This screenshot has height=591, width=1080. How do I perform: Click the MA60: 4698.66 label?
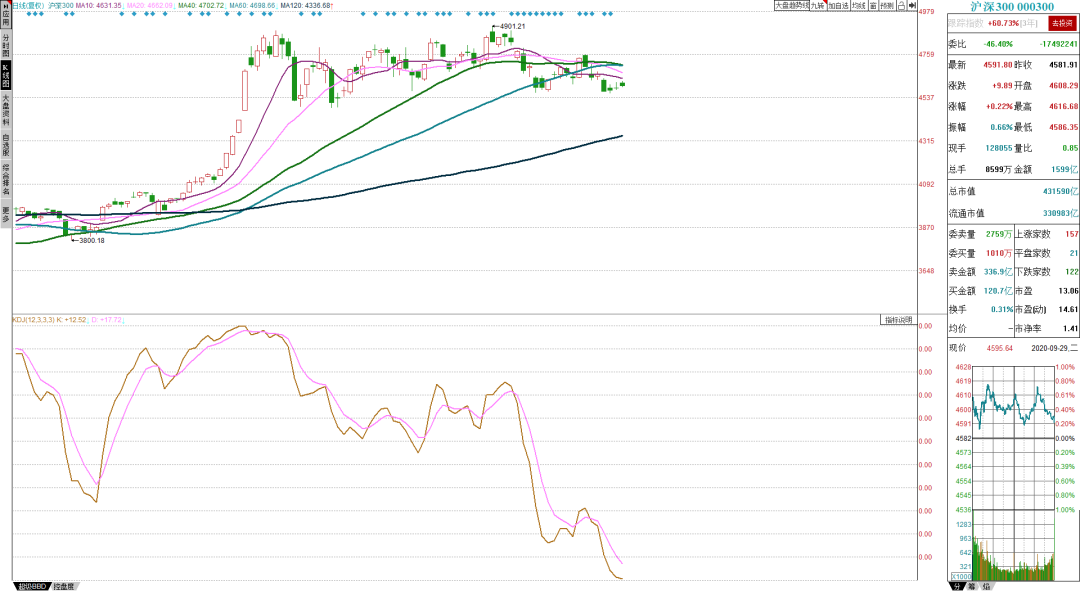point(252,6)
